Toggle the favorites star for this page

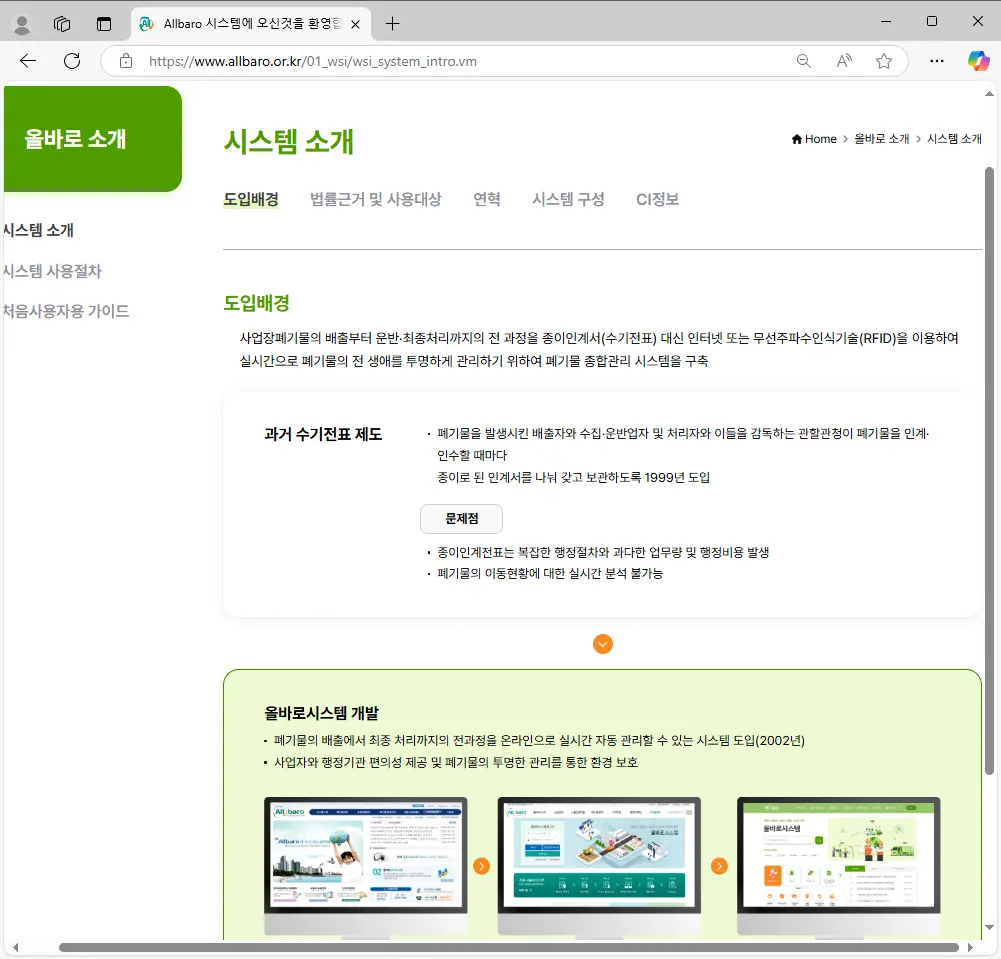pyautogui.click(x=884, y=61)
